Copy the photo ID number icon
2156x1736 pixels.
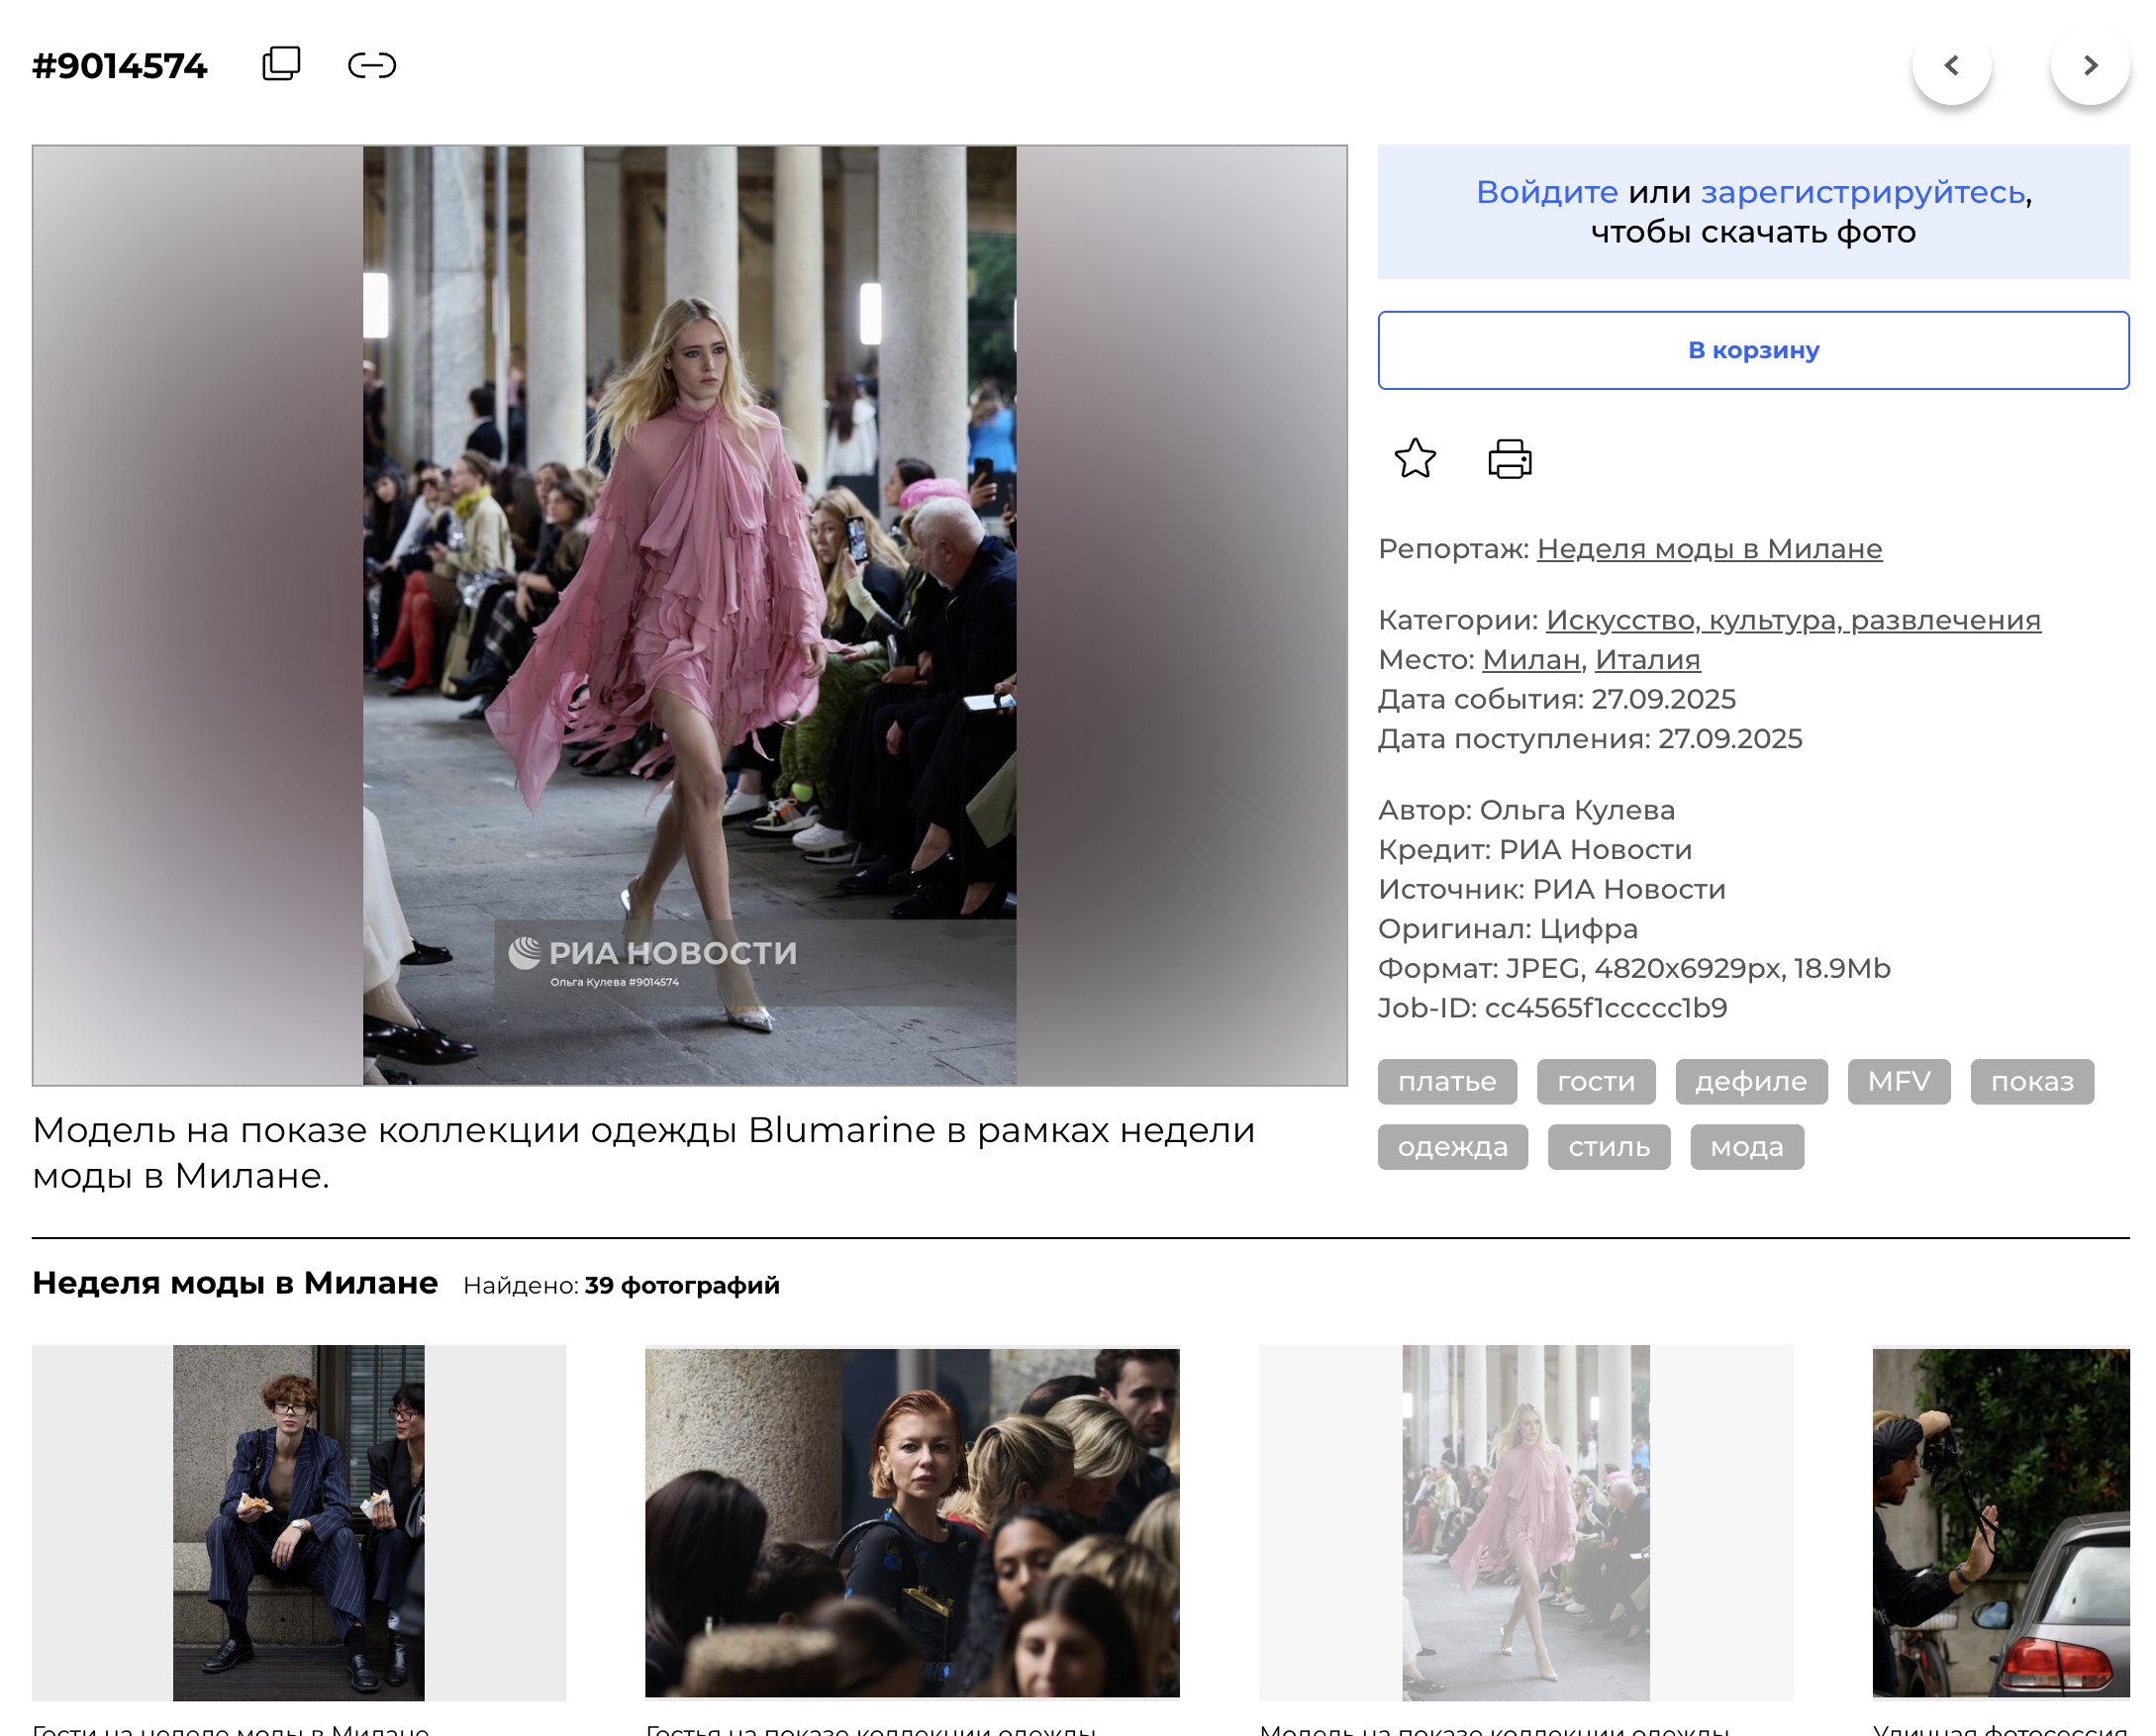click(281, 65)
